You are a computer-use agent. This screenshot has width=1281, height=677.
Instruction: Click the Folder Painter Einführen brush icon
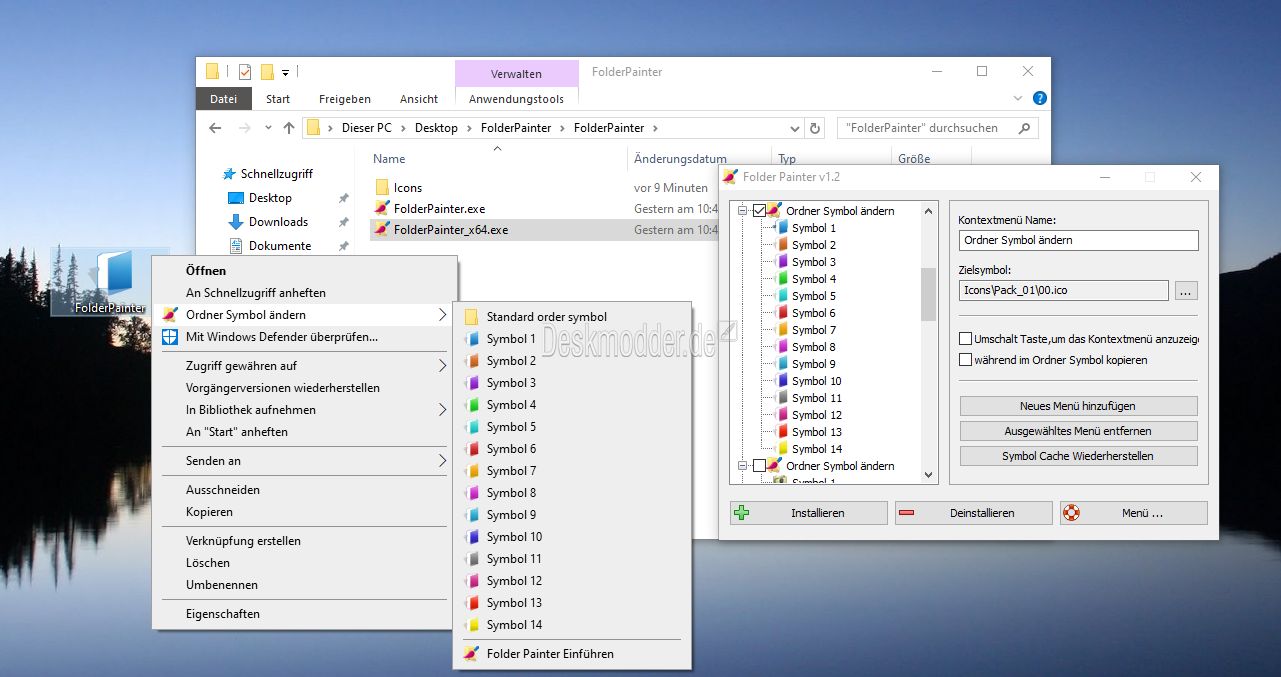coord(471,654)
